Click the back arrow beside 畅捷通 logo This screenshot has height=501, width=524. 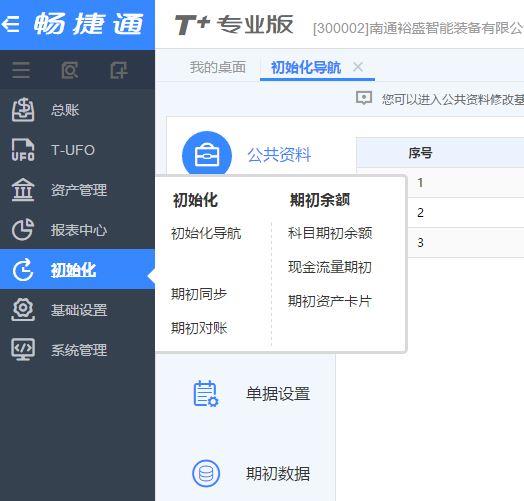click(x=11, y=24)
